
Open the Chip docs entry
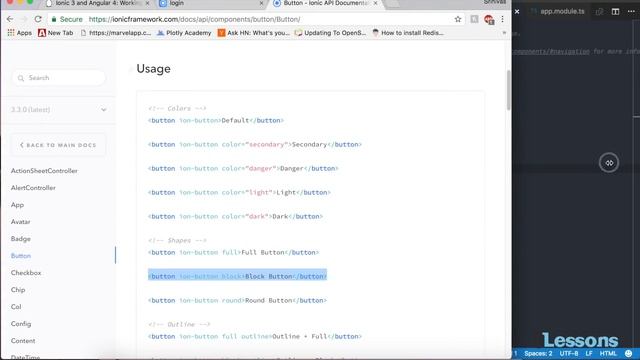tap(18, 290)
